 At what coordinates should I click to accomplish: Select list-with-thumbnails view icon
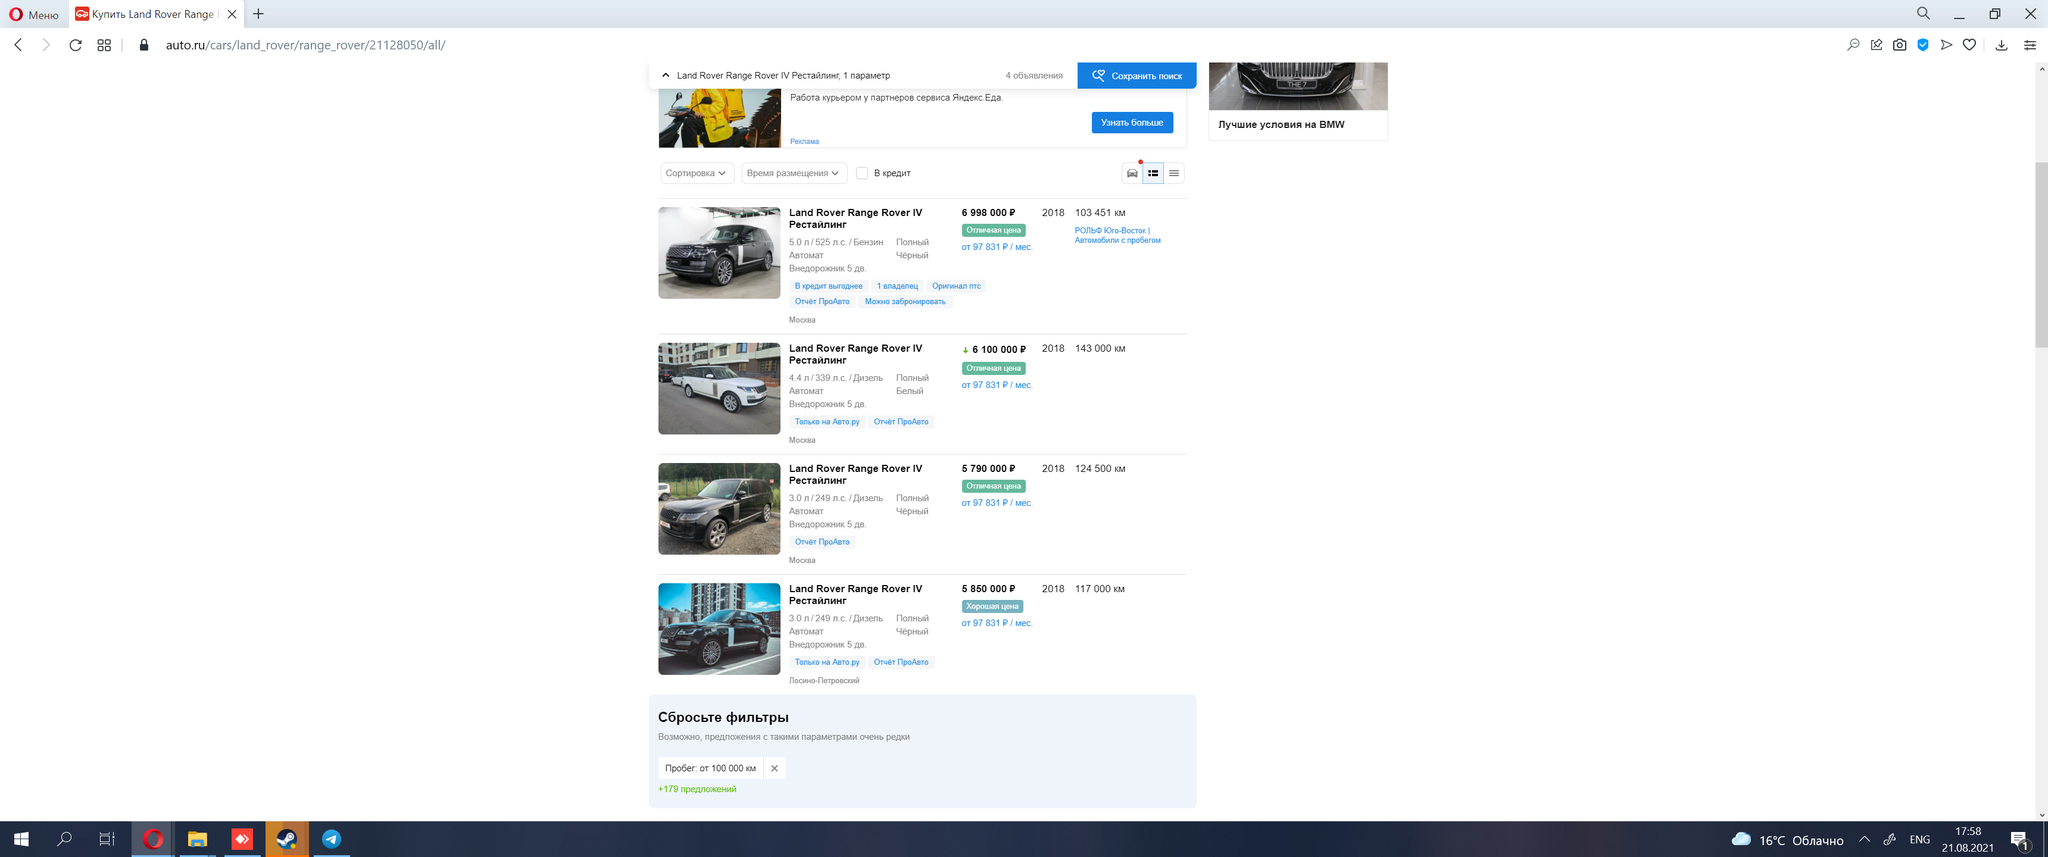point(1153,173)
